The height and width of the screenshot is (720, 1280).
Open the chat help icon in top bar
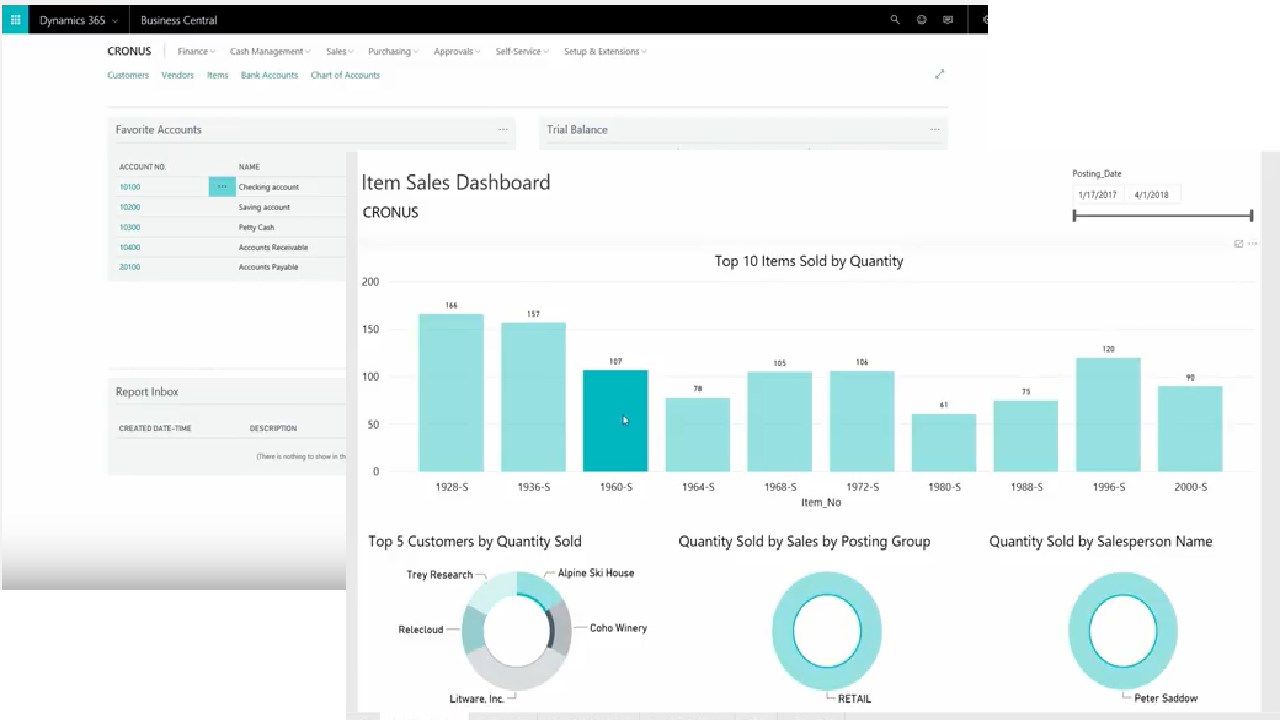(948, 20)
